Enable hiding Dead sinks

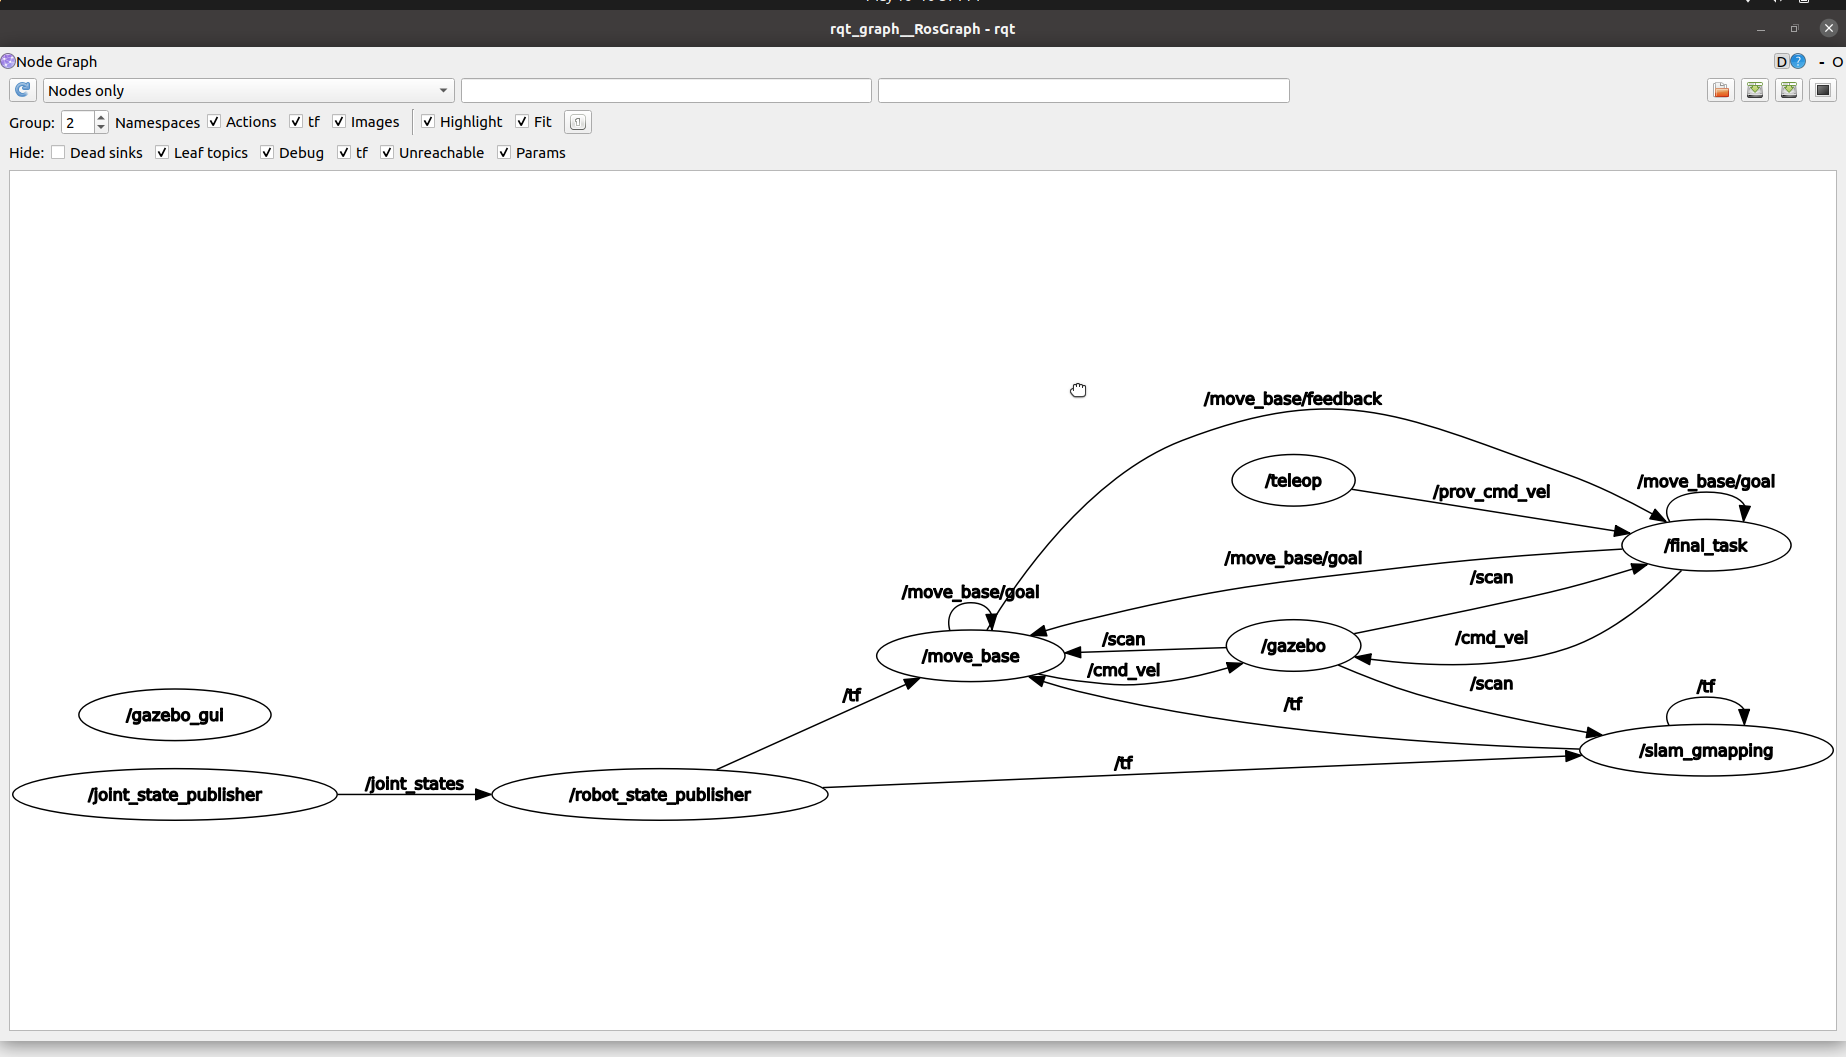58,152
